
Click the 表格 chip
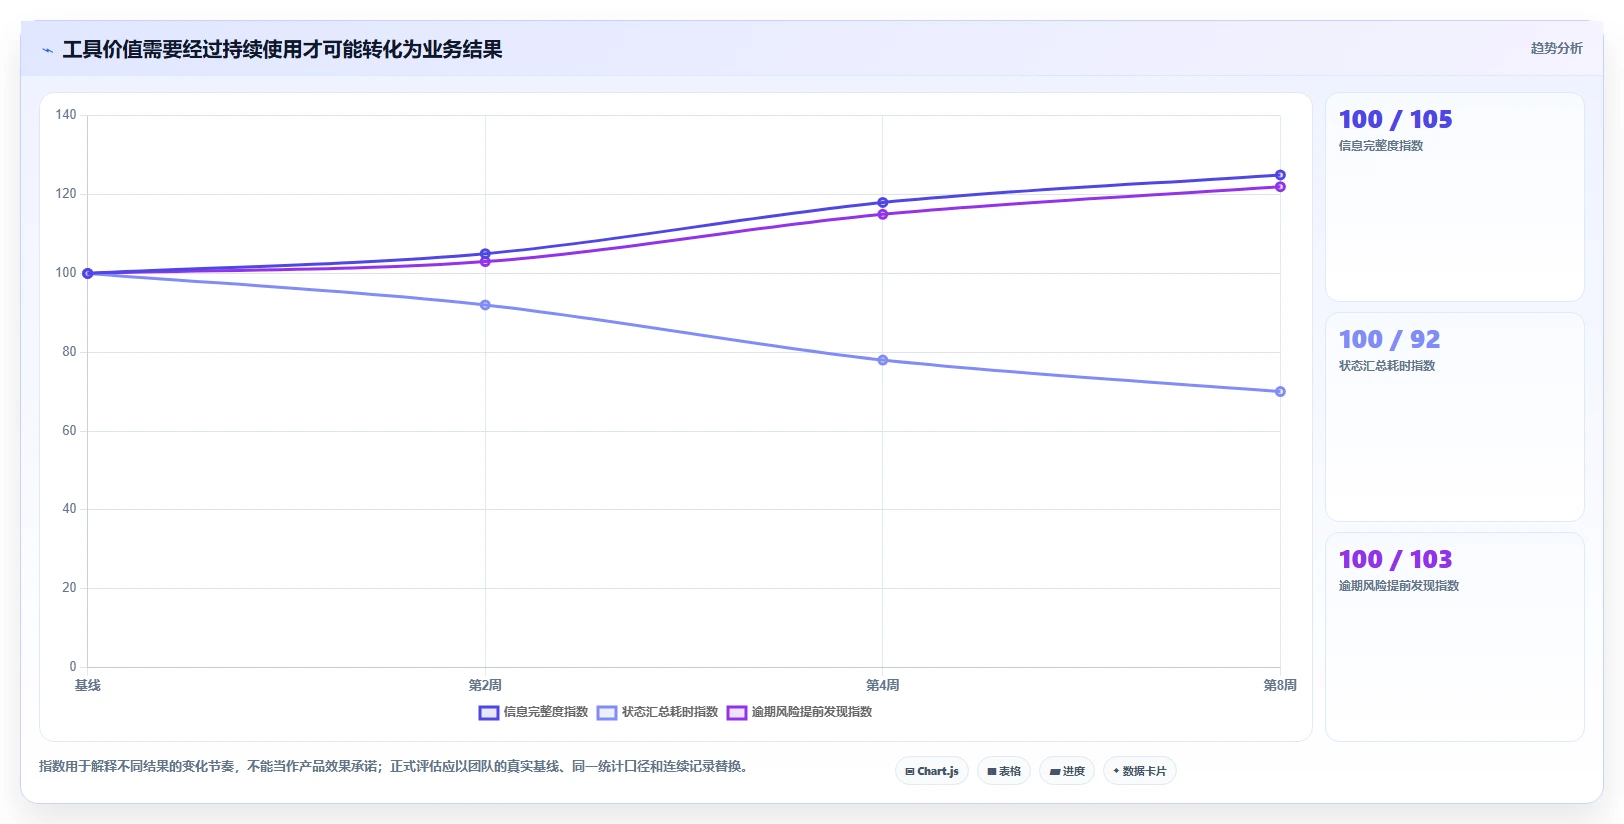point(1004,771)
